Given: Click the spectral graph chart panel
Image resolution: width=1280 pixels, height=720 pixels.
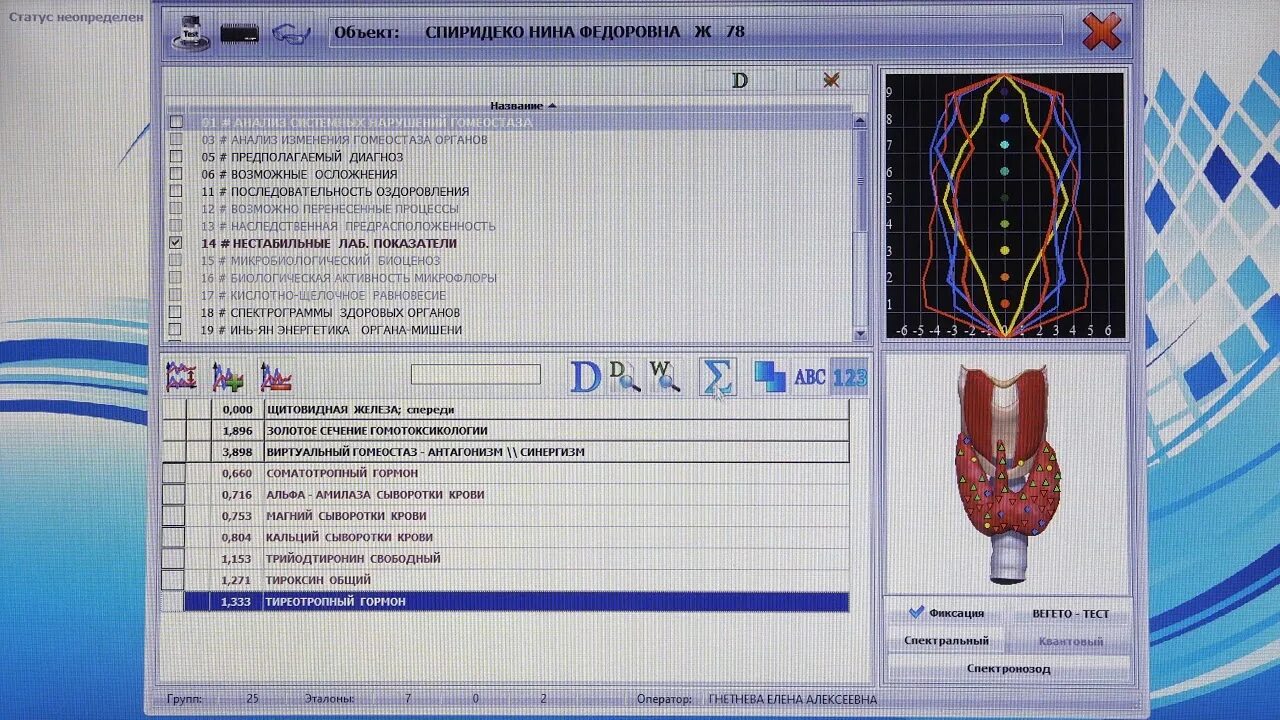Looking at the screenshot, I should click(x=1004, y=205).
